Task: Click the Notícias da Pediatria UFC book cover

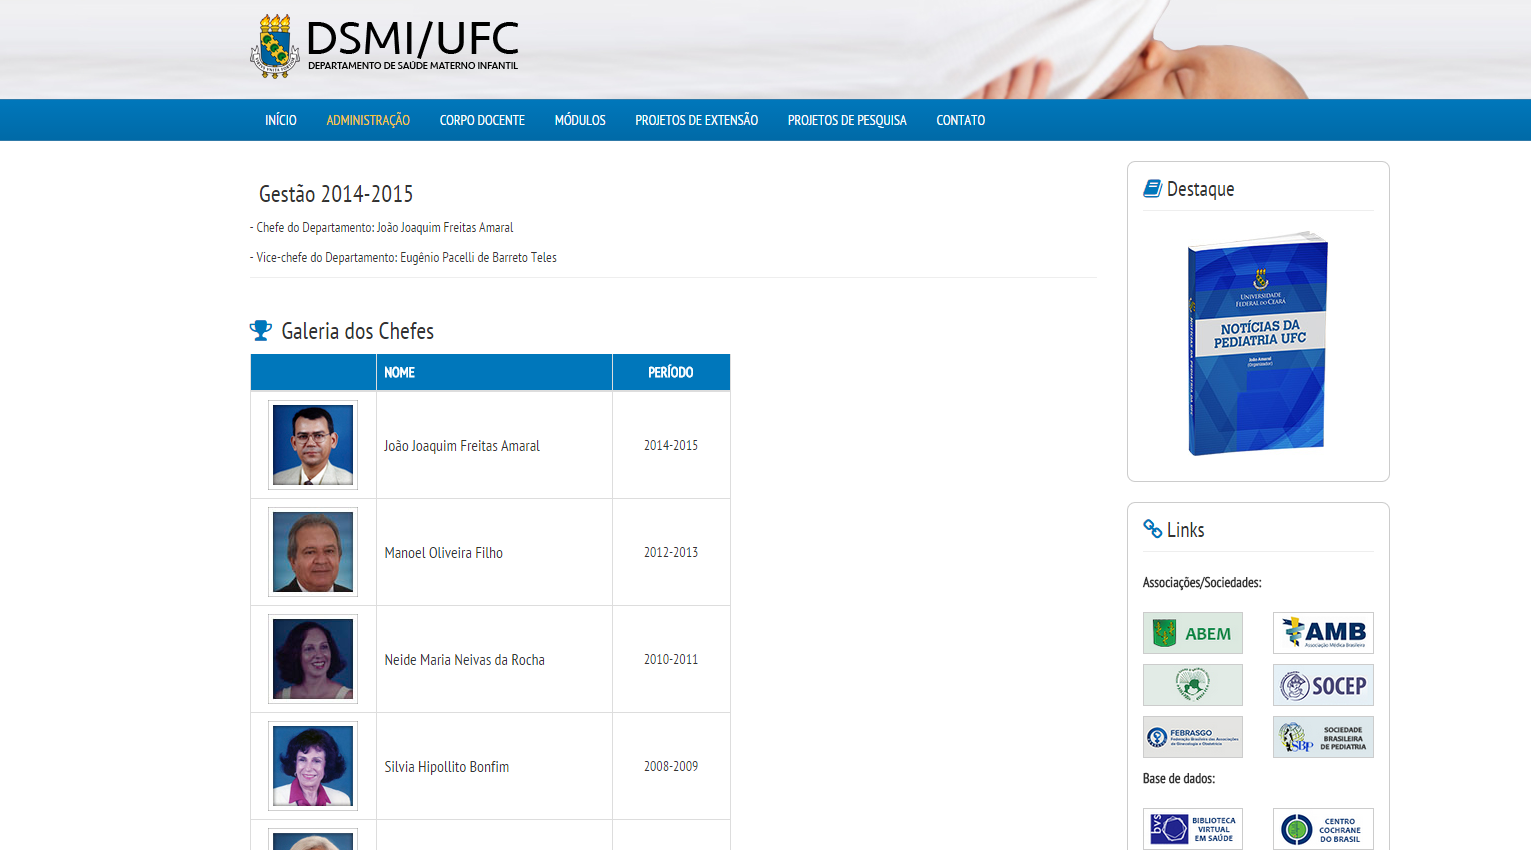Action: (1258, 344)
